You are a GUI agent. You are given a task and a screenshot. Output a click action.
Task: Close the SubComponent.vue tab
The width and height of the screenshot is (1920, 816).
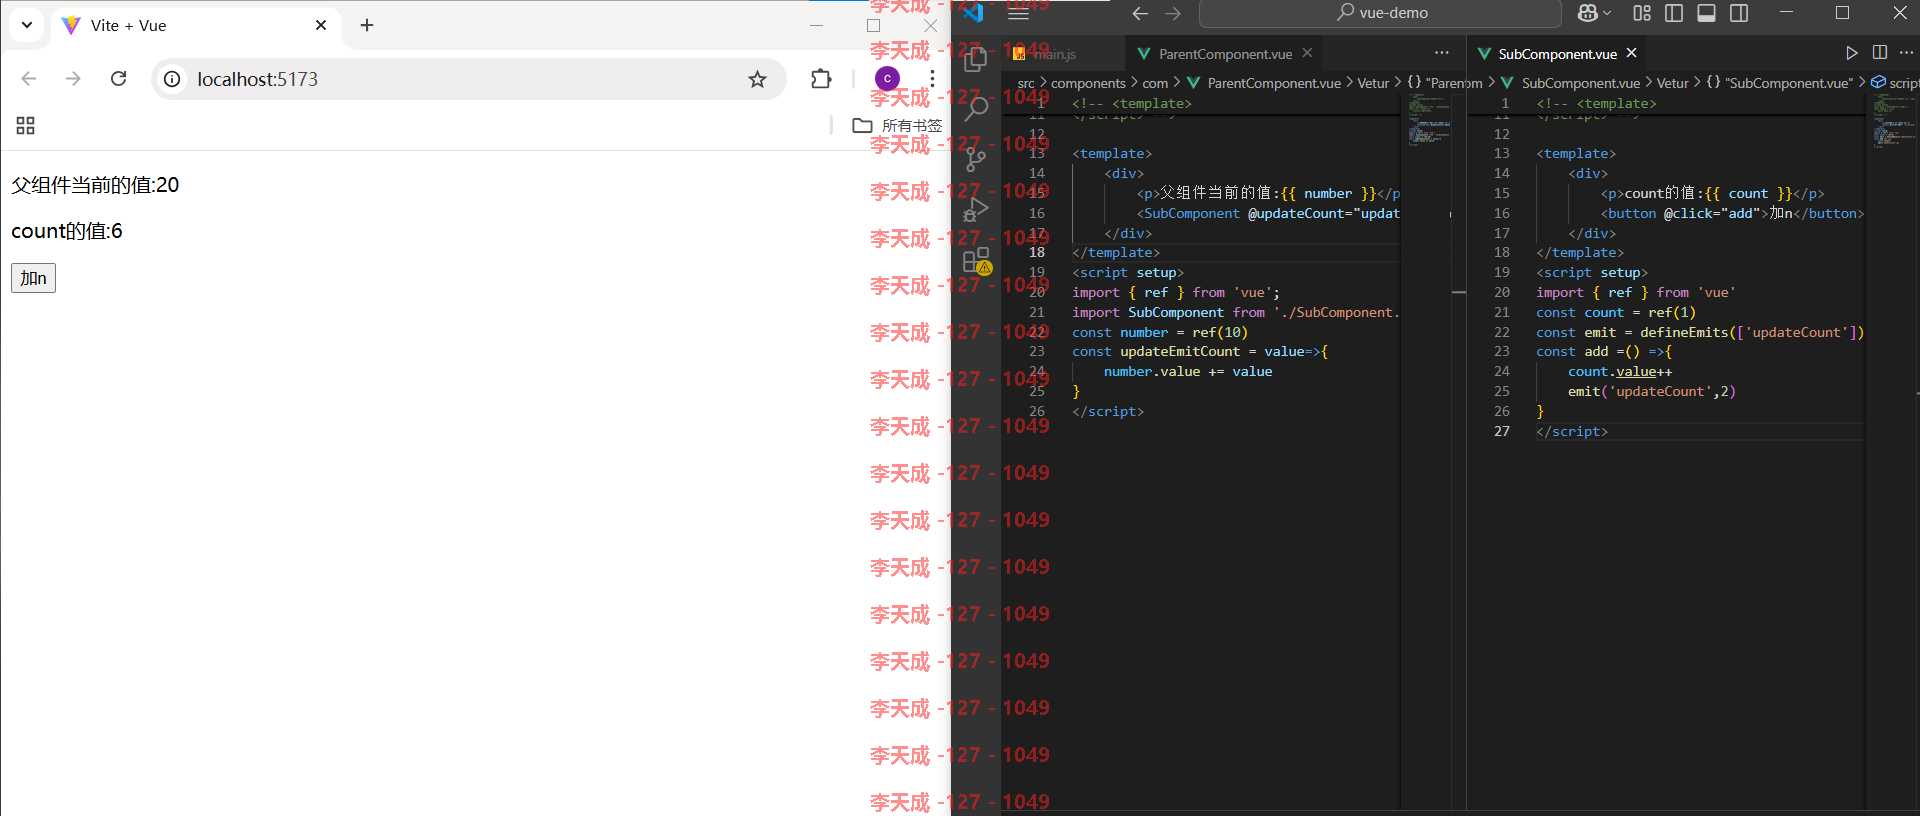tap(1632, 53)
